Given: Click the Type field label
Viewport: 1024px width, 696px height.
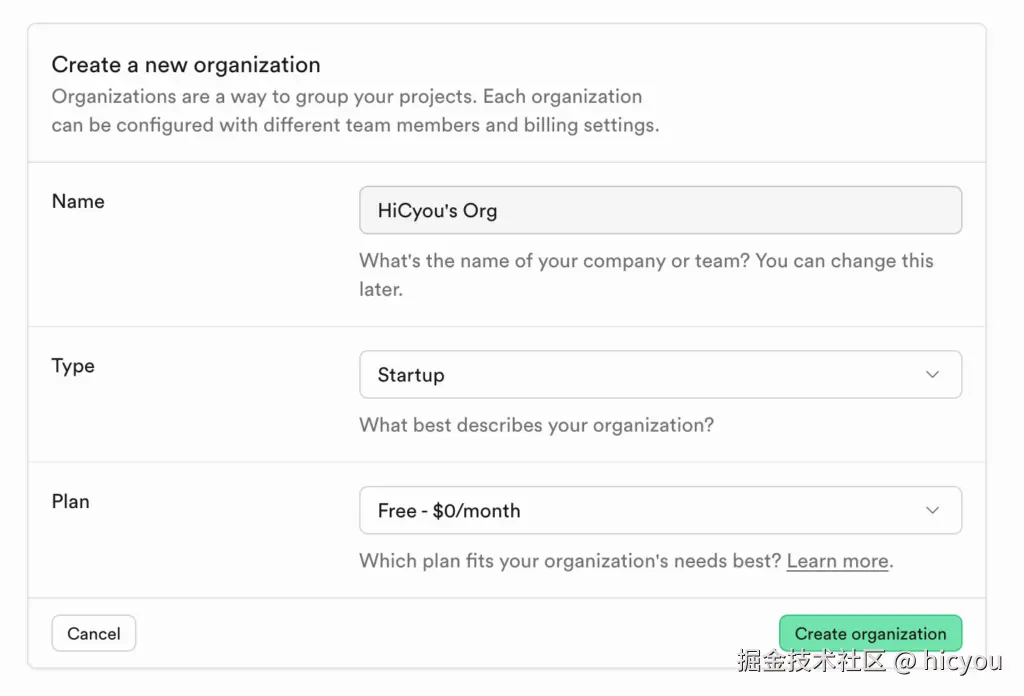Looking at the screenshot, I should [73, 366].
